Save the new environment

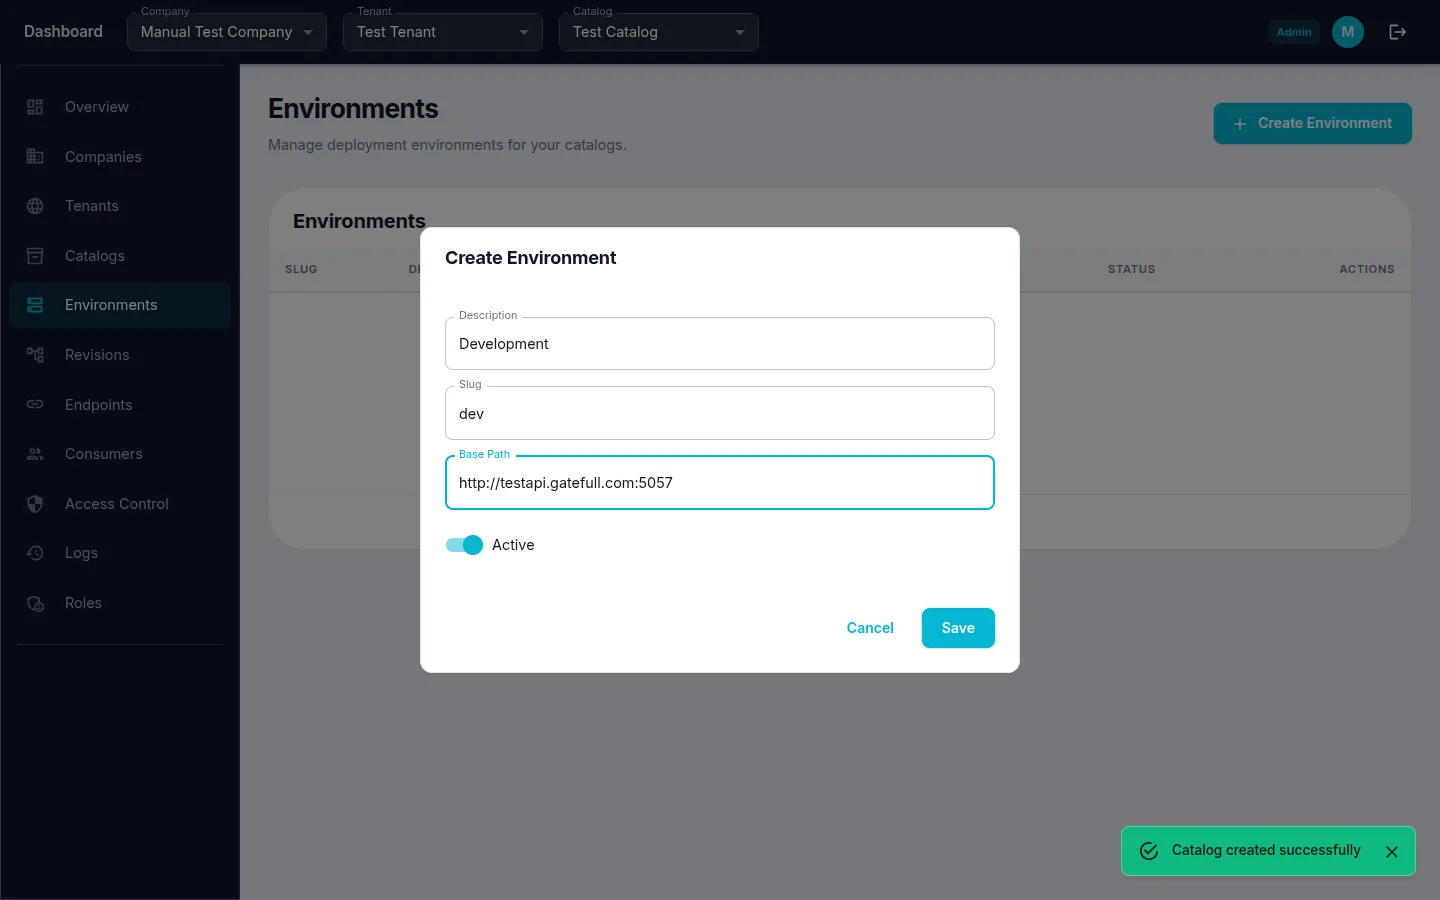(957, 628)
